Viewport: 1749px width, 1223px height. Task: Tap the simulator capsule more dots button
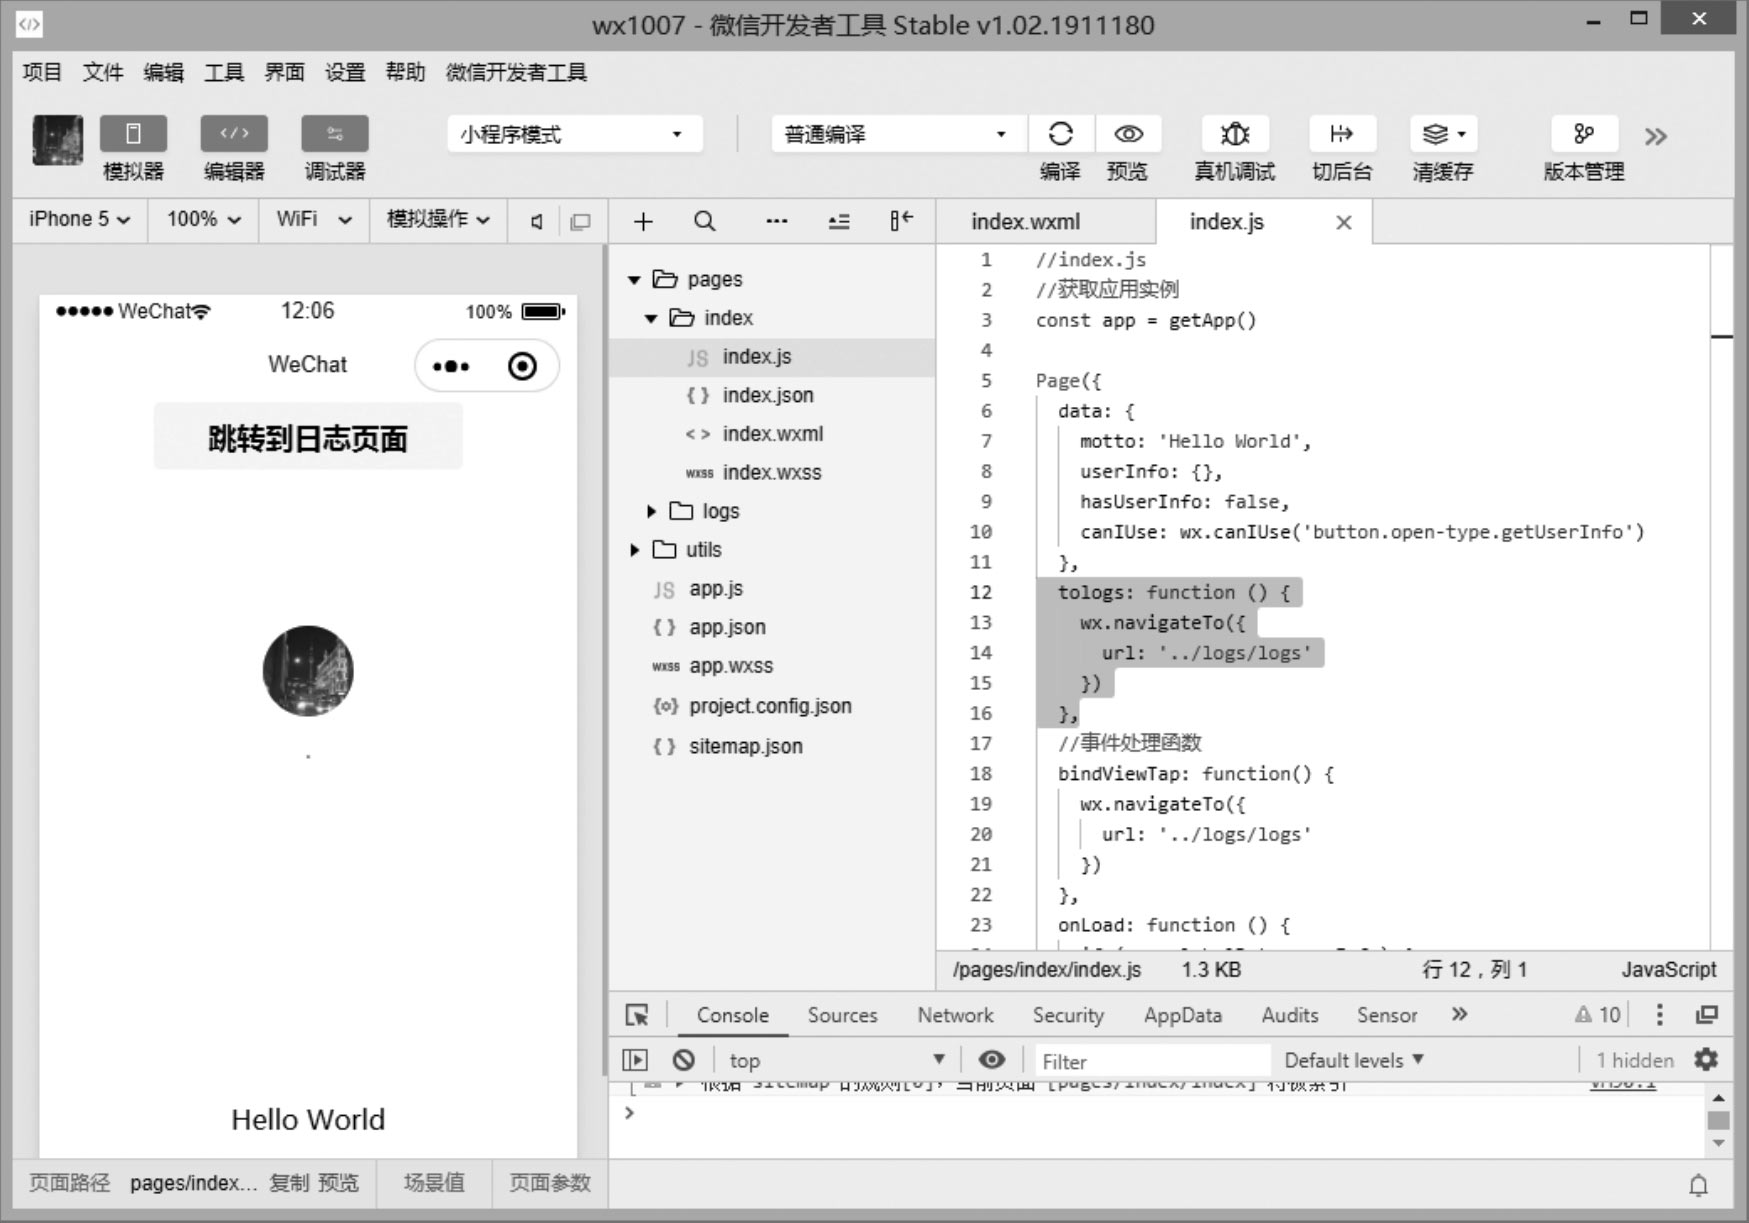(x=451, y=366)
